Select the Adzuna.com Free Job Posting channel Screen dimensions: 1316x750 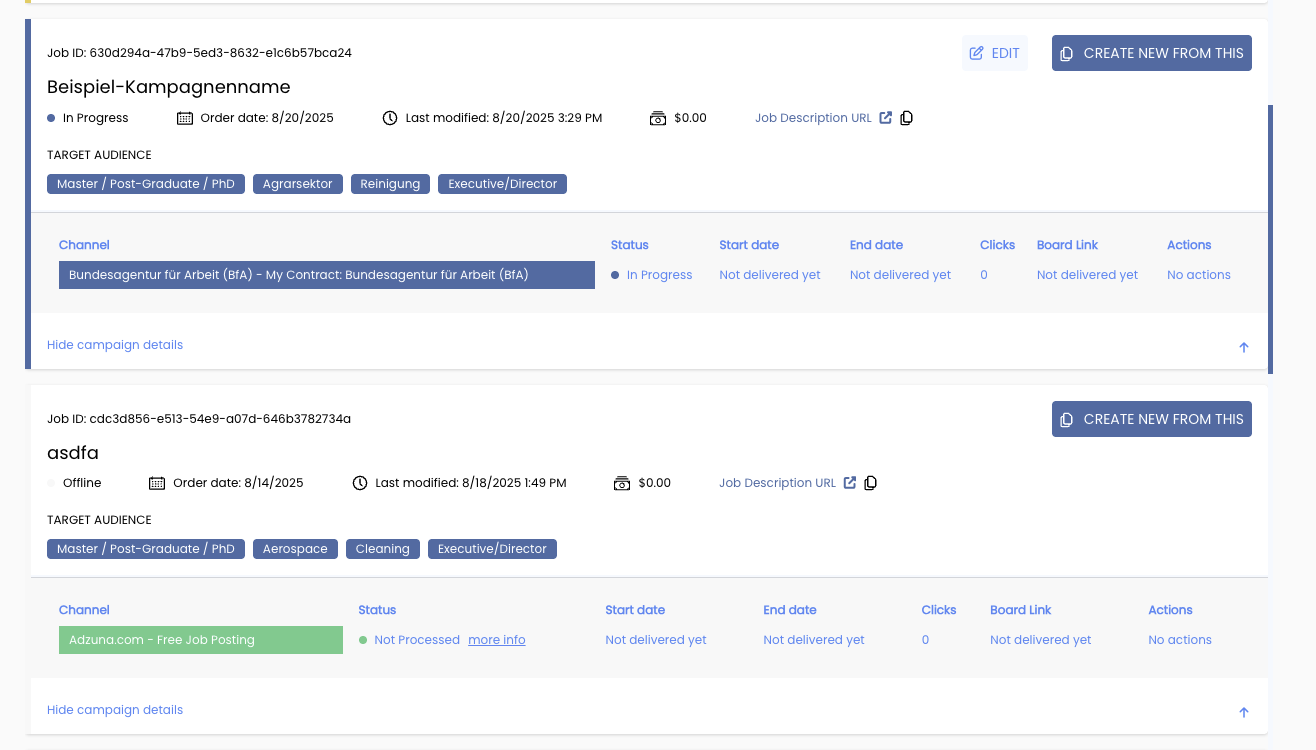(200, 640)
